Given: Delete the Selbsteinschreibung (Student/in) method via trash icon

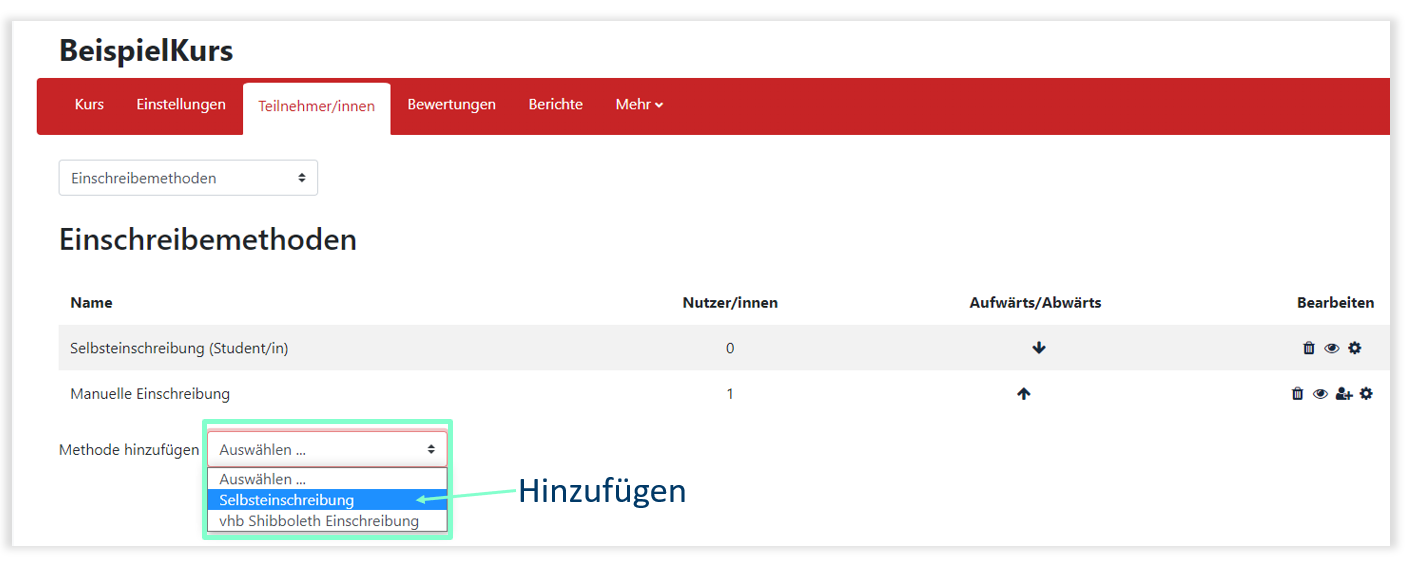Looking at the screenshot, I should point(1309,348).
